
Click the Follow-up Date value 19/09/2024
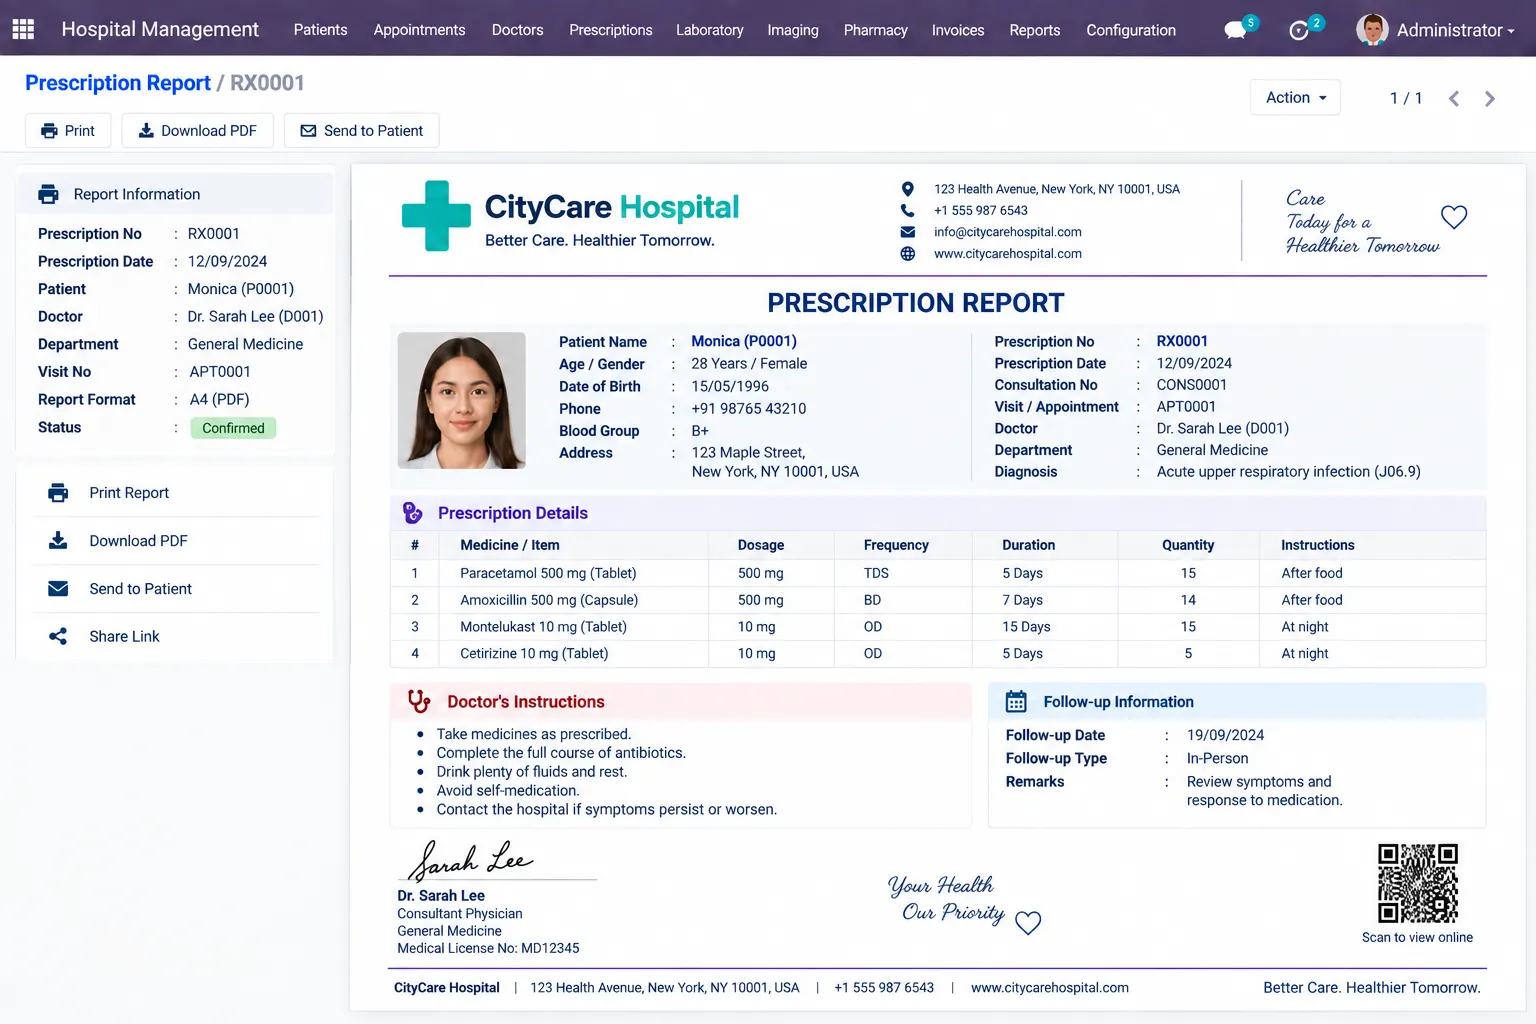pos(1225,735)
